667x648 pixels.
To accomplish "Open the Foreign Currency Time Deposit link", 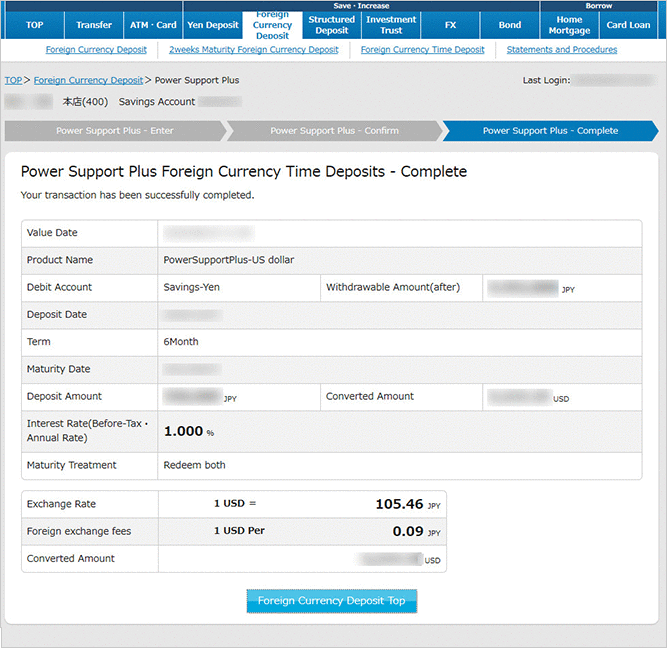I will [x=422, y=50].
